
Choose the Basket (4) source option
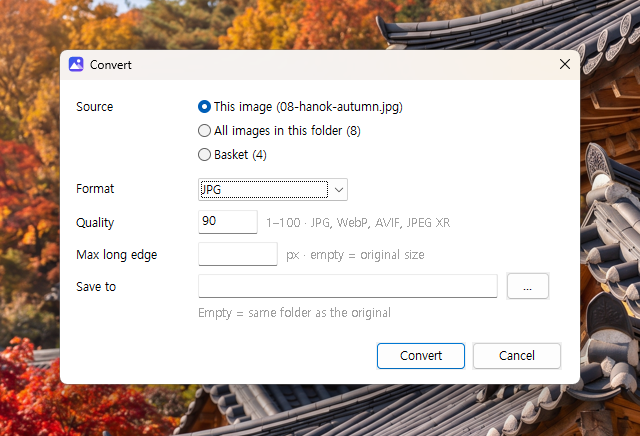pos(232,155)
